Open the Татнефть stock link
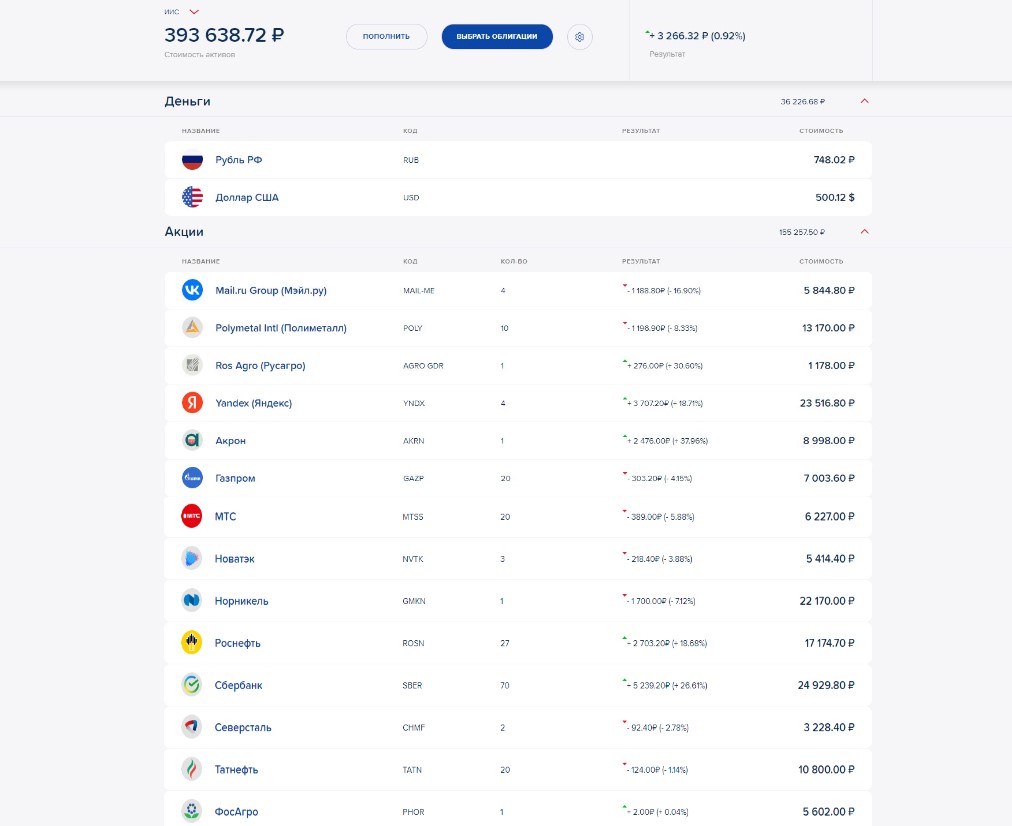 (x=236, y=770)
